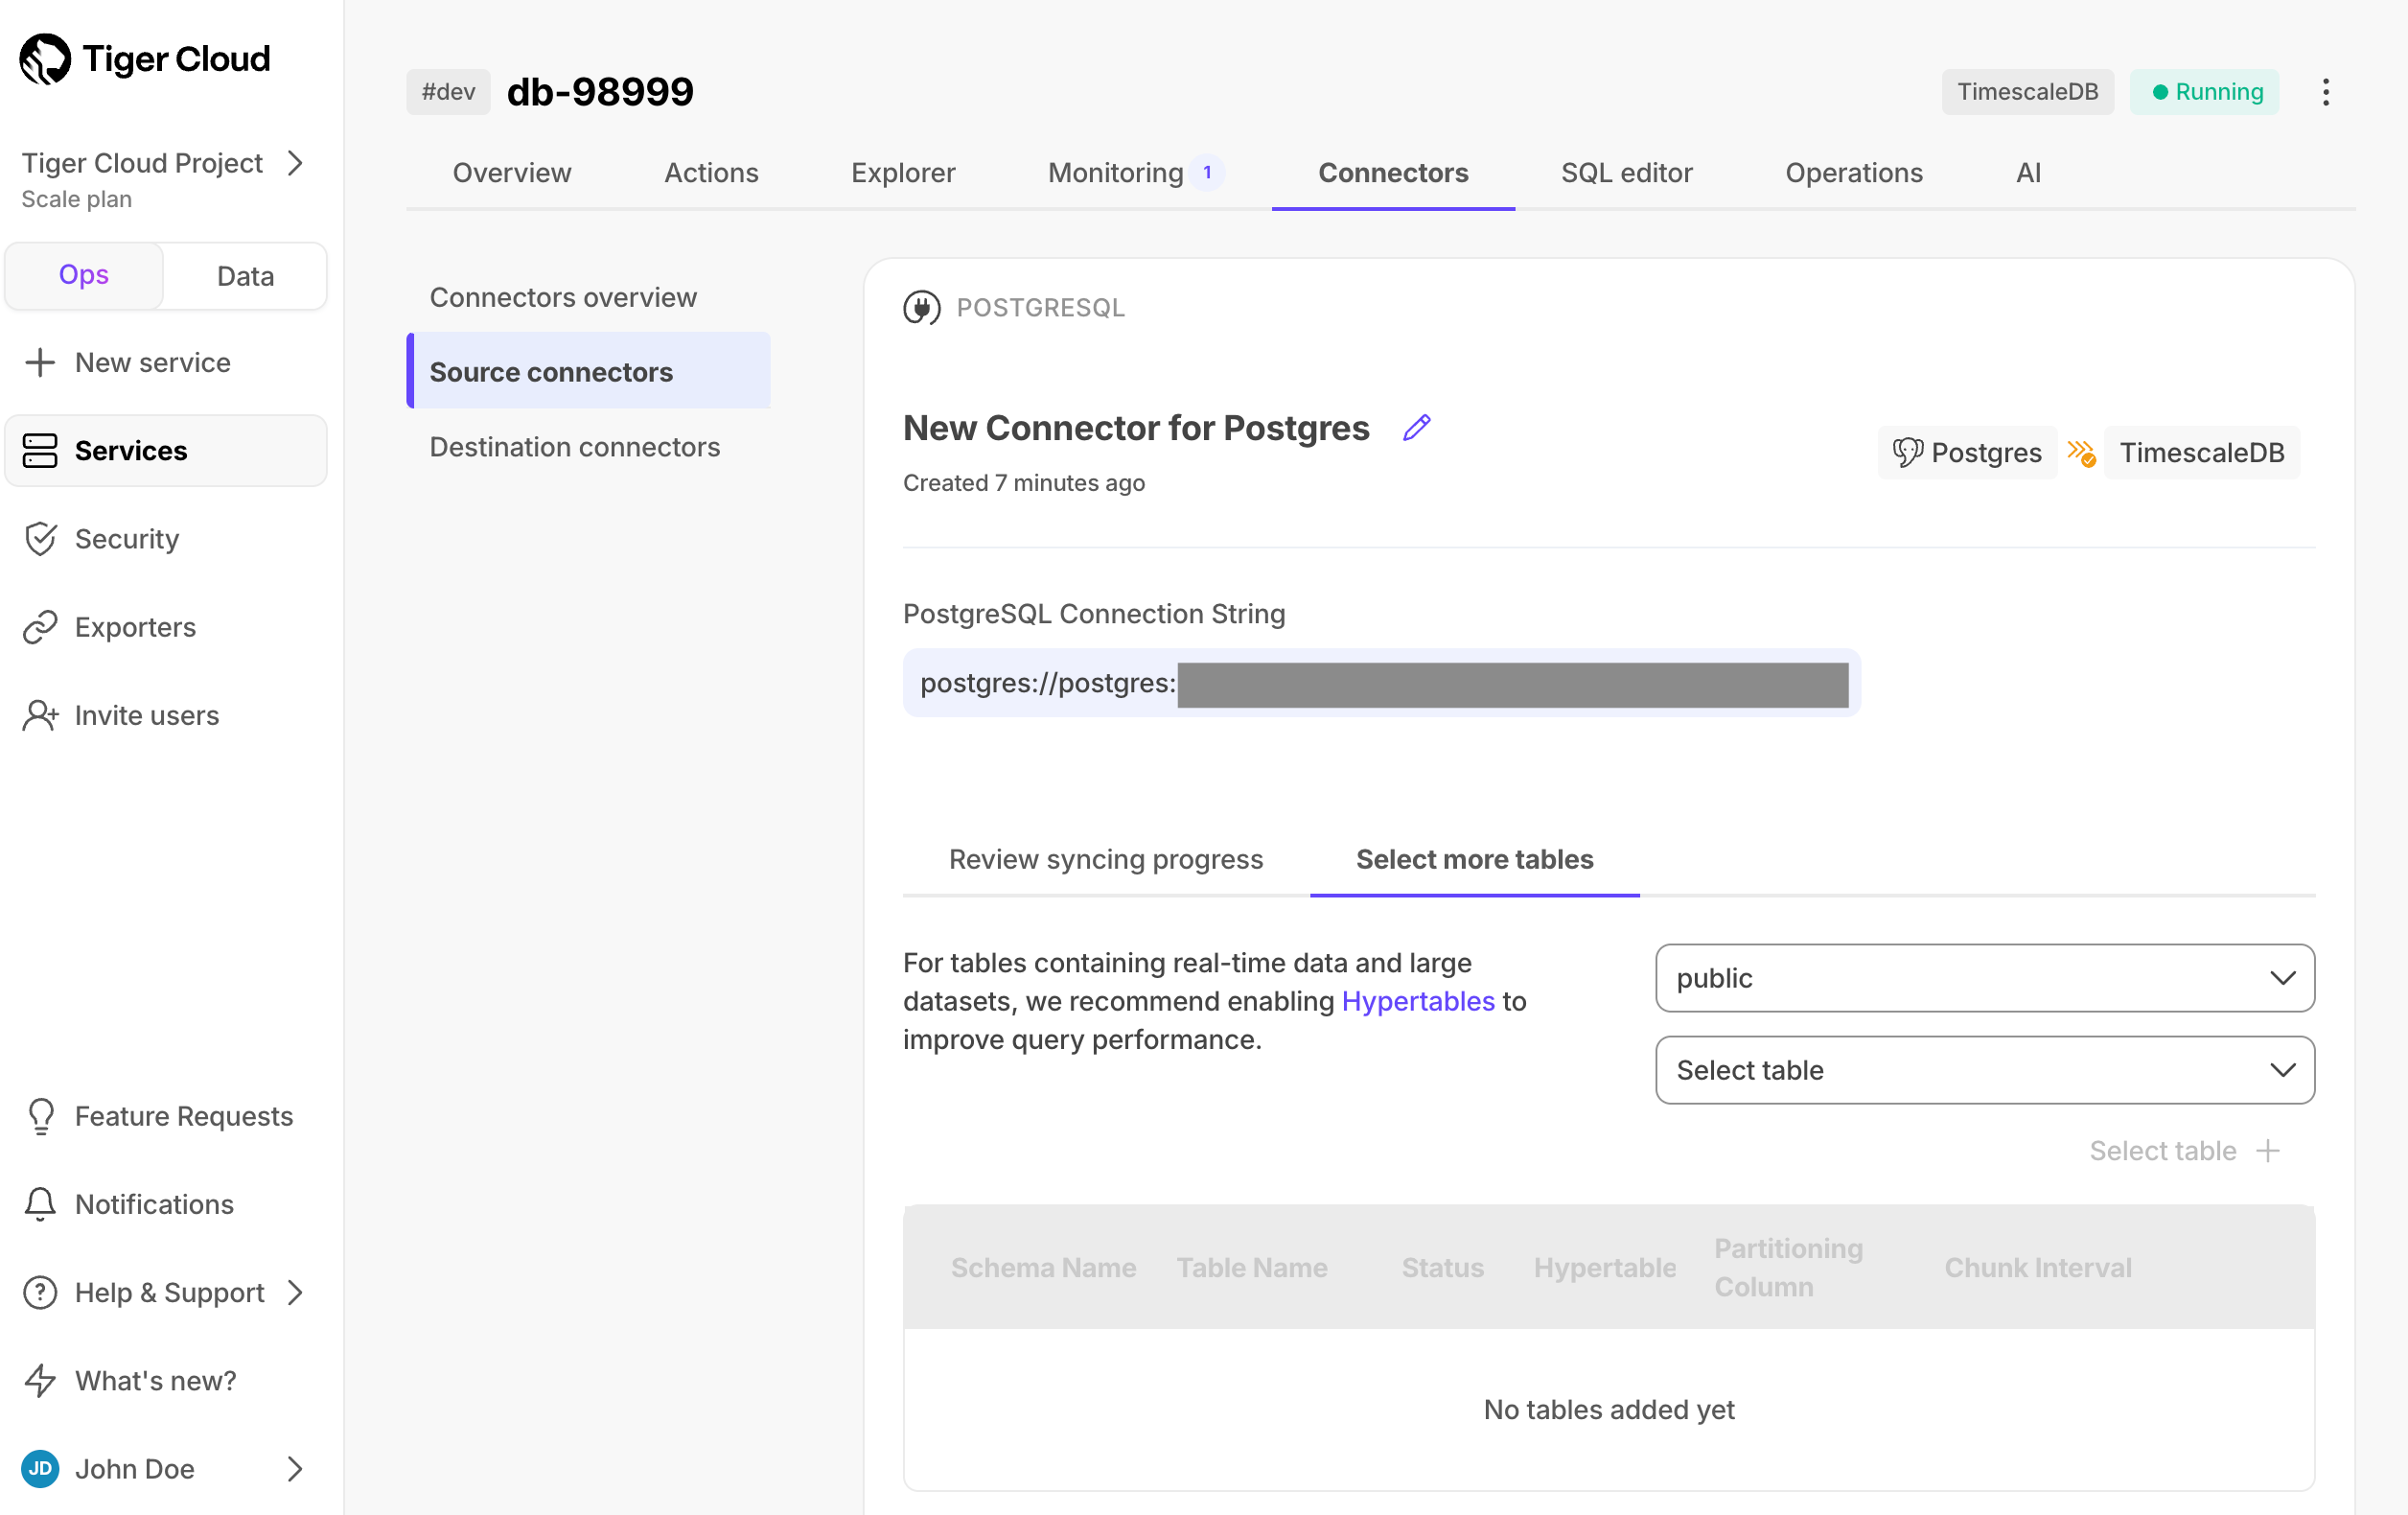
Task: Open the Overview tab
Action: pos(512,173)
